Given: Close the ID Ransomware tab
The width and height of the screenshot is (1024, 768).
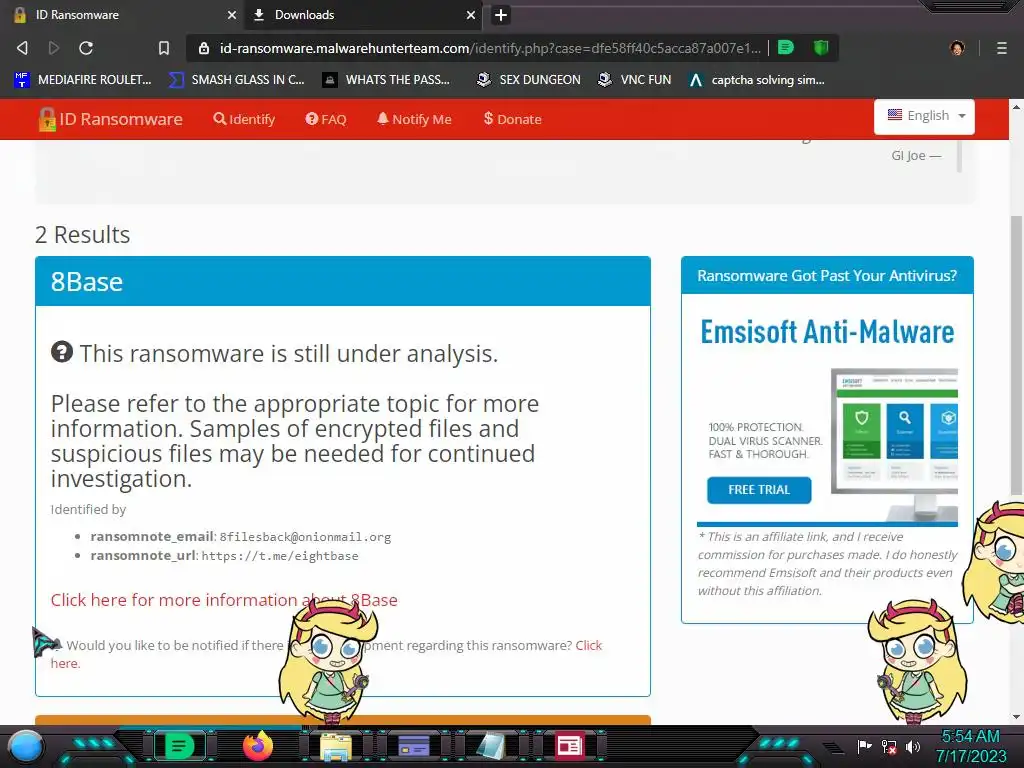Looking at the screenshot, I should click(231, 15).
